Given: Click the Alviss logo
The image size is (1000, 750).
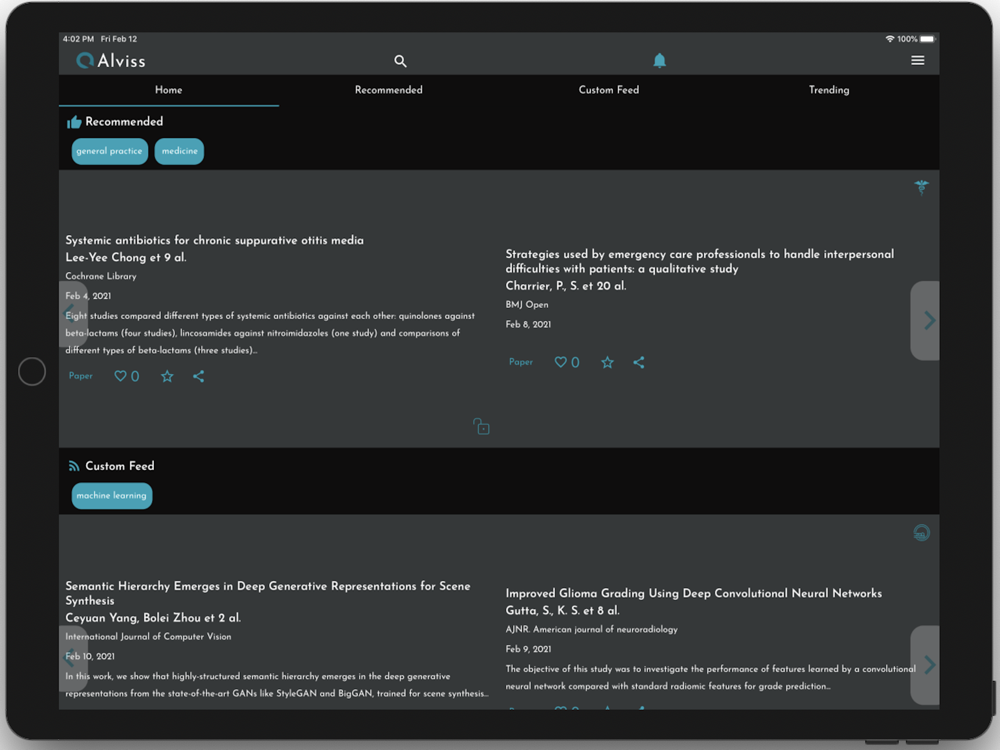Looking at the screenshot, I should click(111, 61).
